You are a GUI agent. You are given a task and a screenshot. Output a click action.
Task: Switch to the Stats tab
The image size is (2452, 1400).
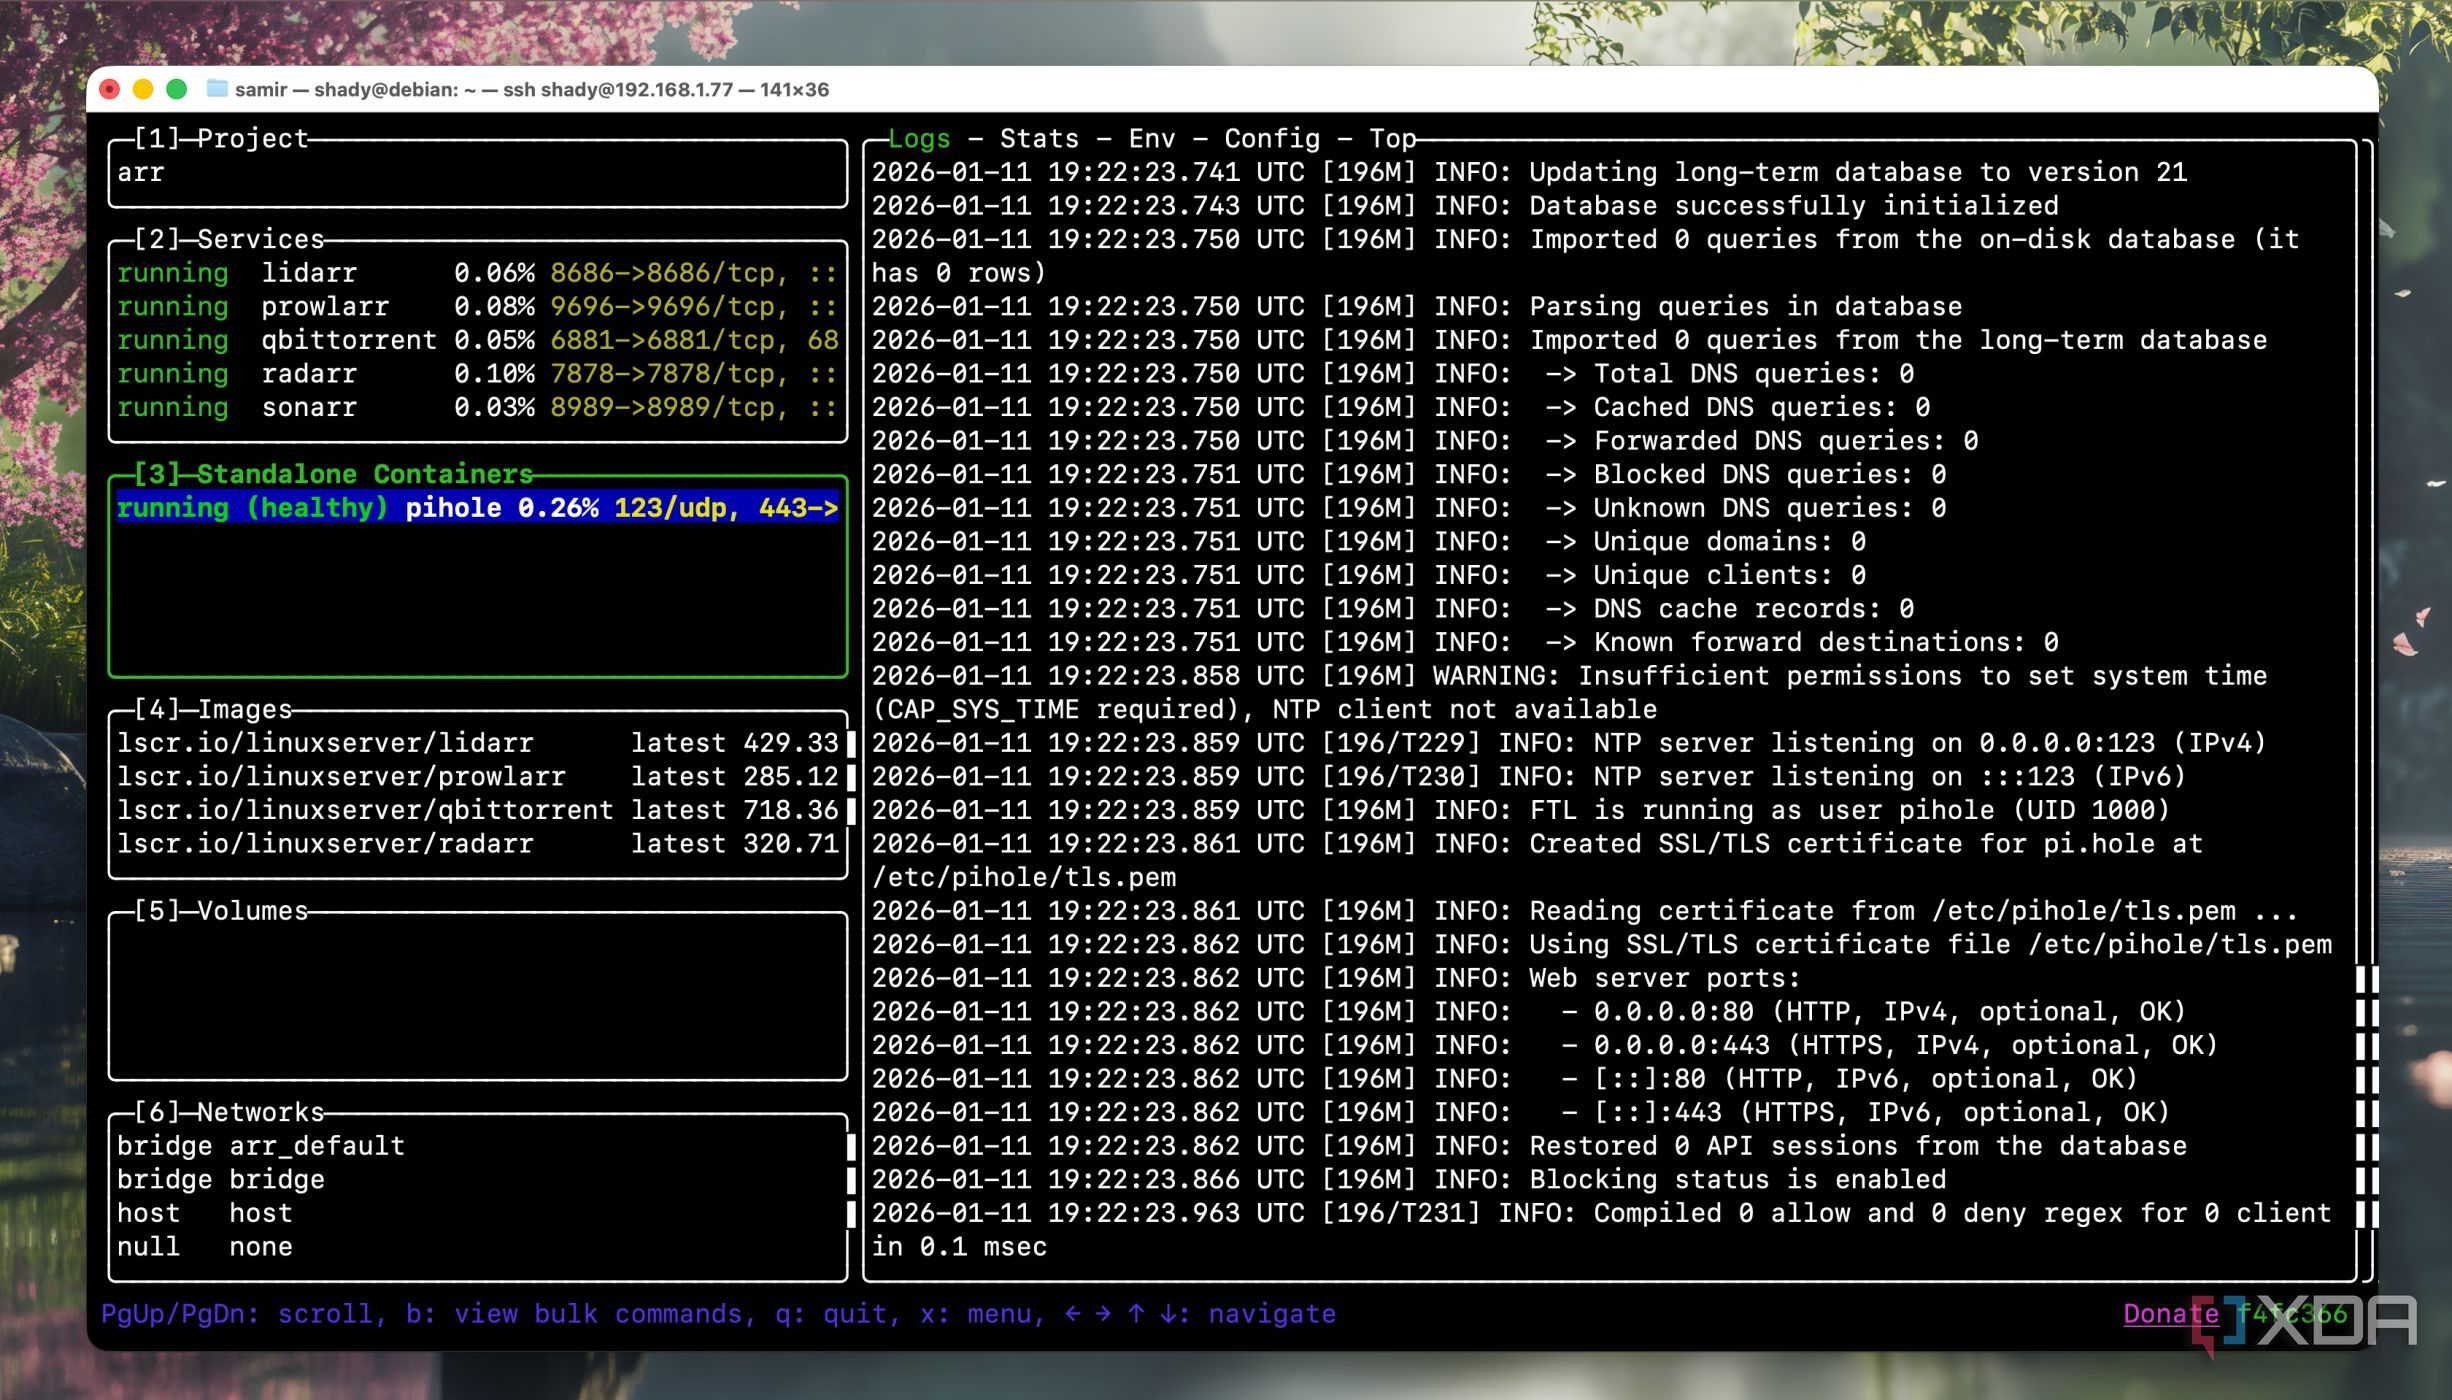point(1039,138)
